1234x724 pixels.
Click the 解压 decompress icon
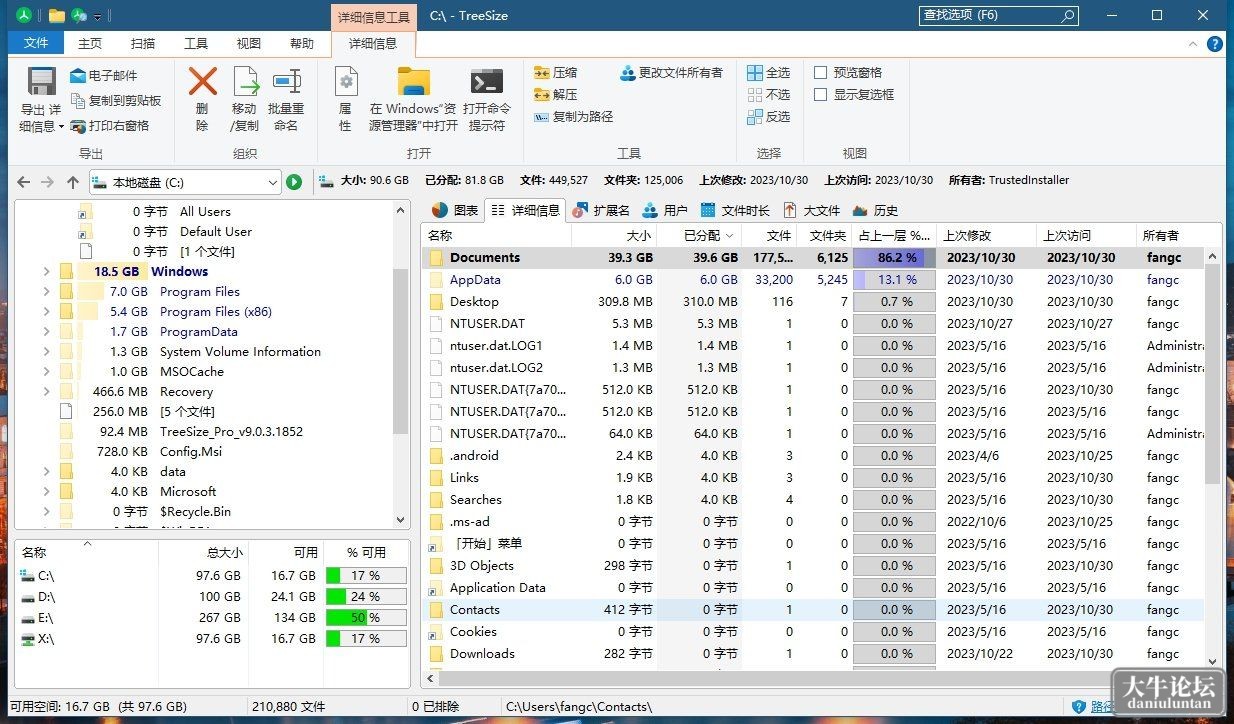(x=542, y=95)
